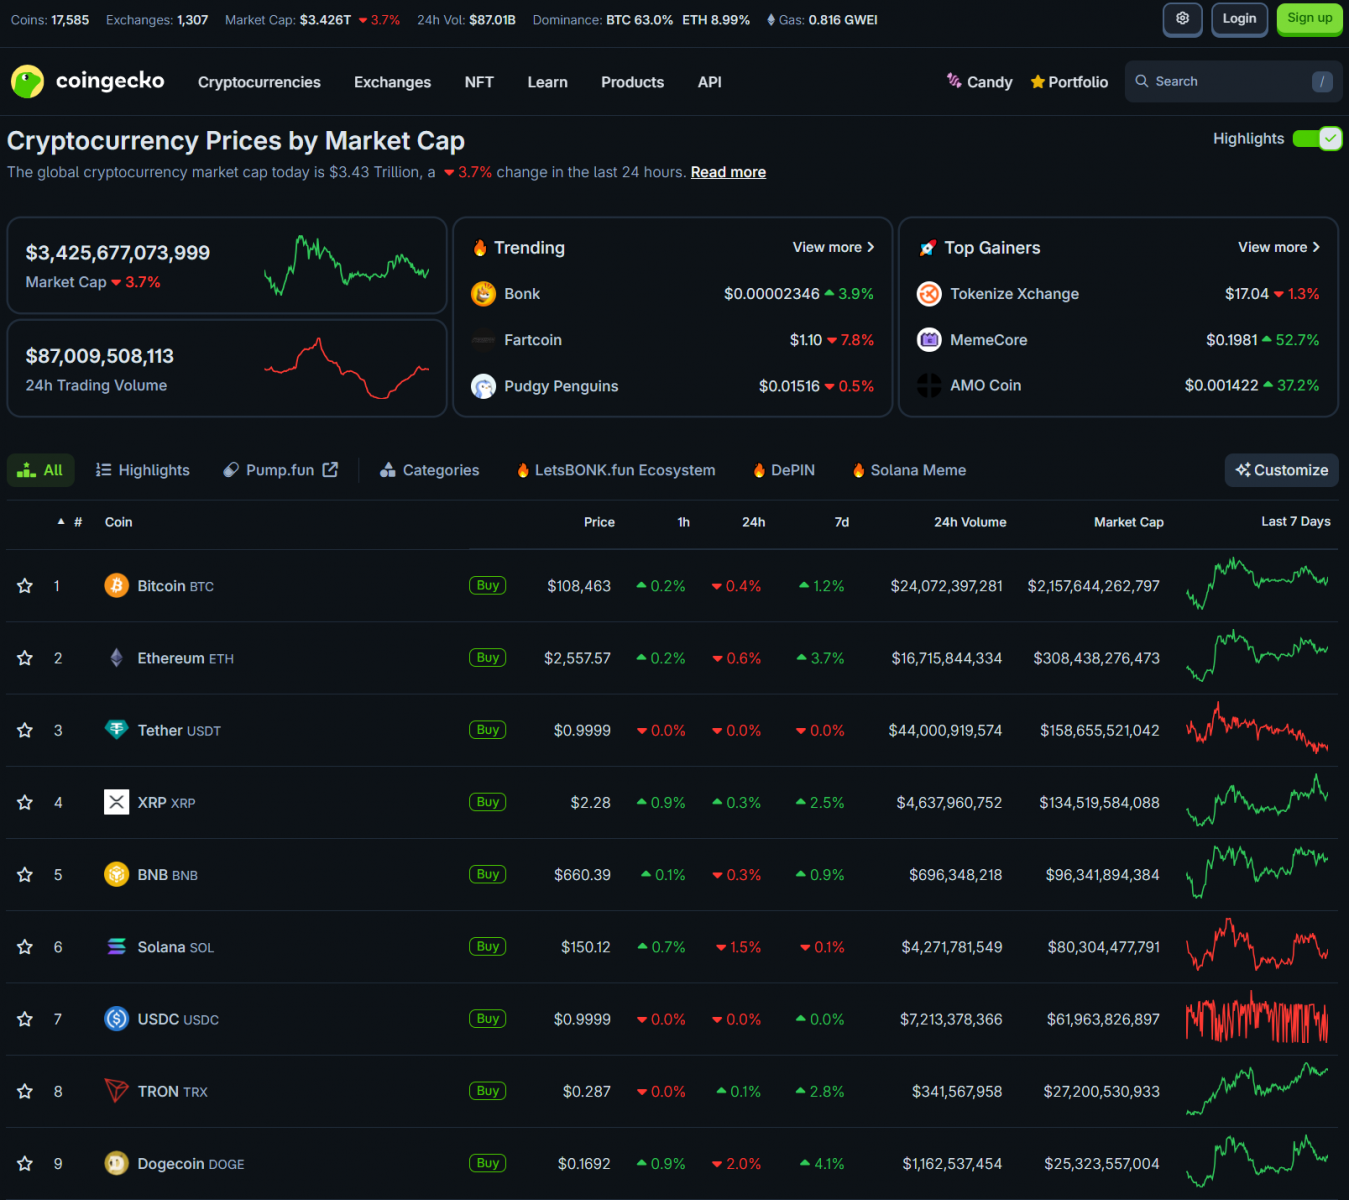Open the Candy rewards icon
The image size is (1349, 1200).
click(x=953, y=81)
